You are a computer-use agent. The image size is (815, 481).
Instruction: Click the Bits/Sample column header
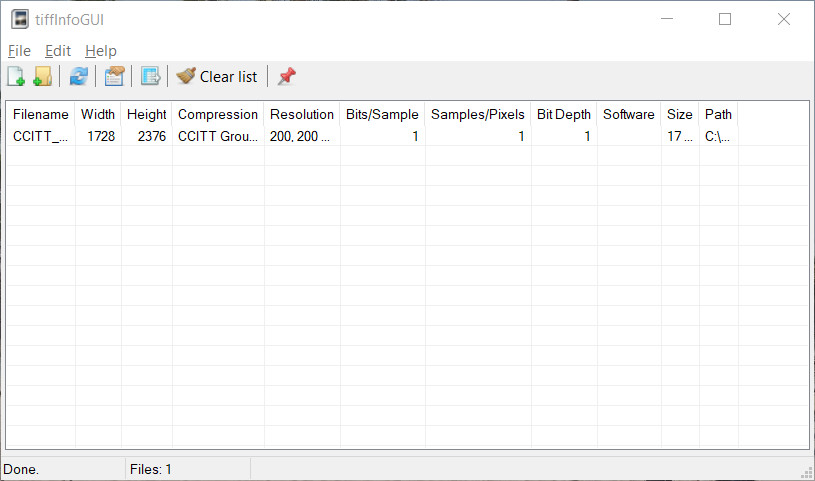coord(382,114)
